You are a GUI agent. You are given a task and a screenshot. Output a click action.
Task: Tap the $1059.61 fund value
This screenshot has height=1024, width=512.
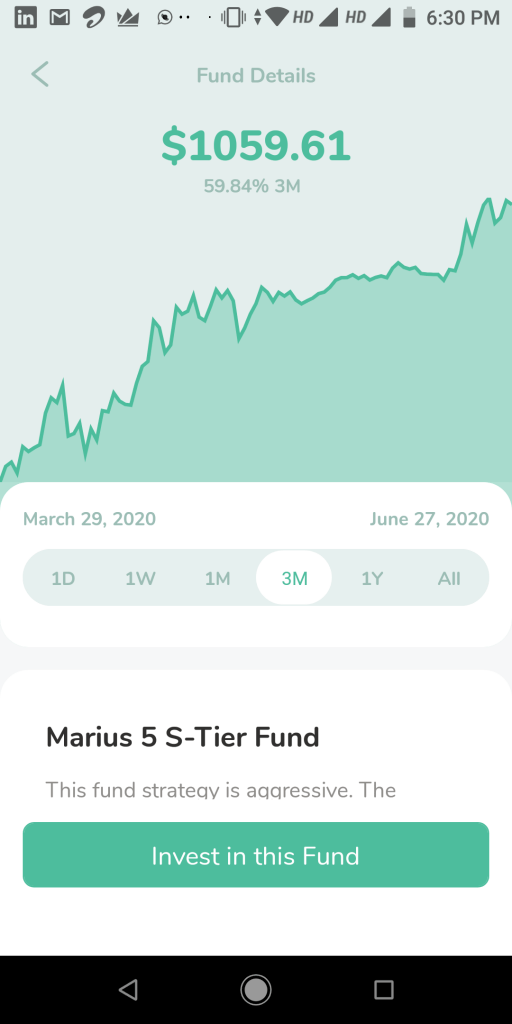256,145
